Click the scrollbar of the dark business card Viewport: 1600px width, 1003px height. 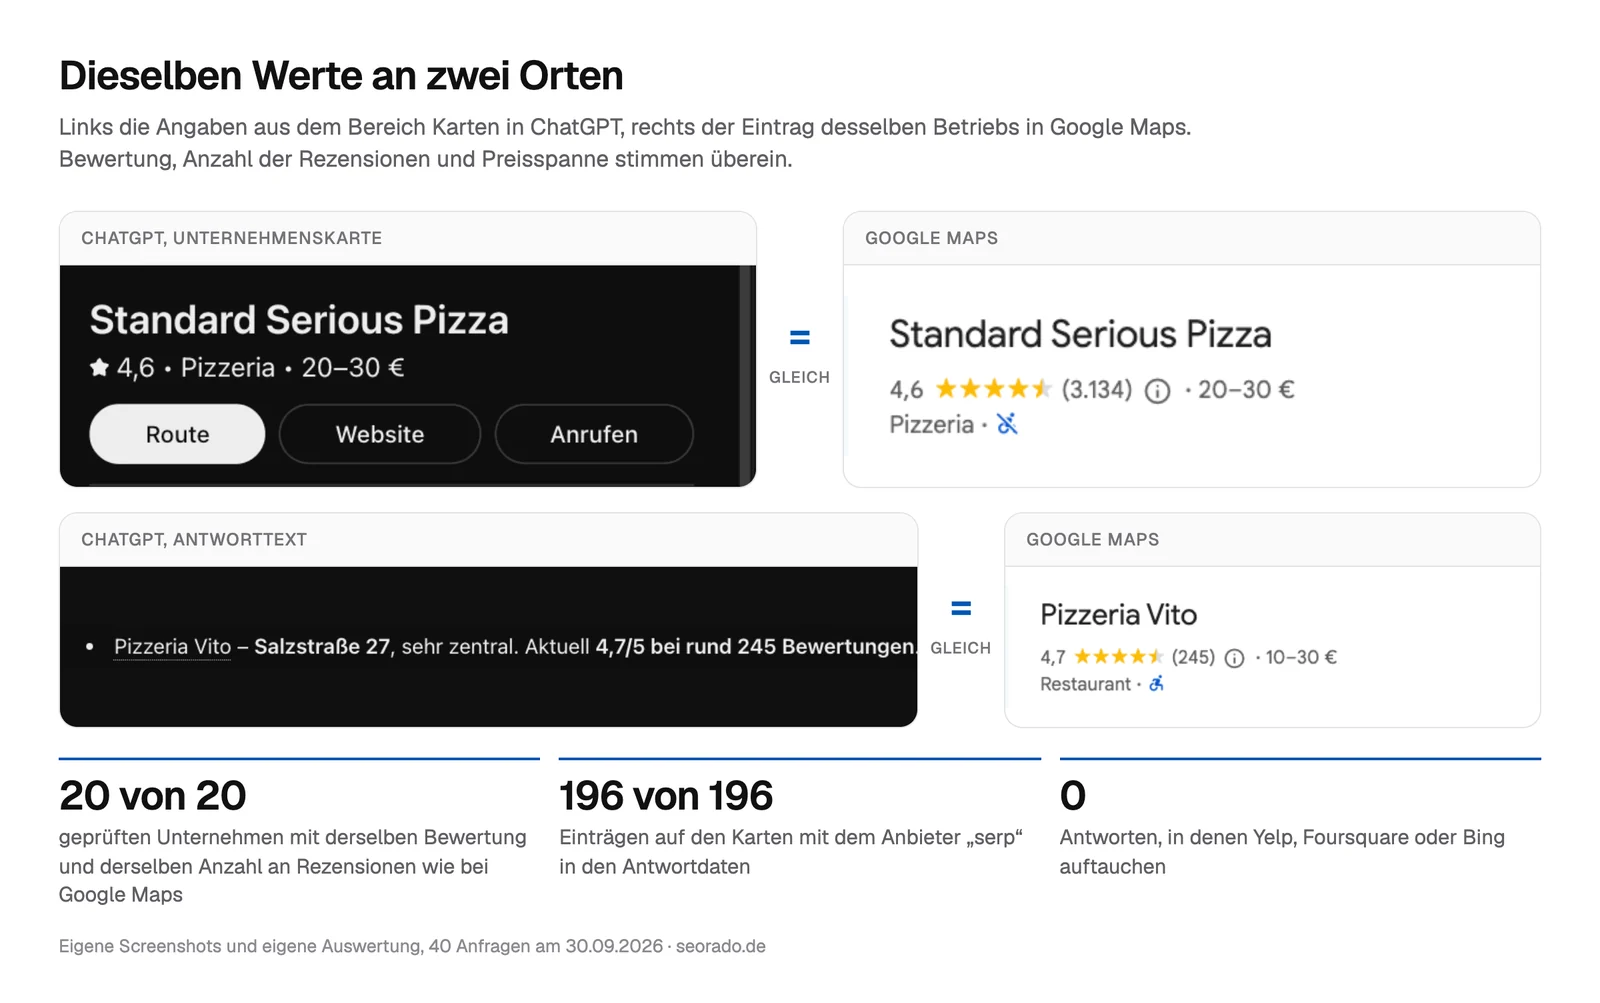[746, 376]
